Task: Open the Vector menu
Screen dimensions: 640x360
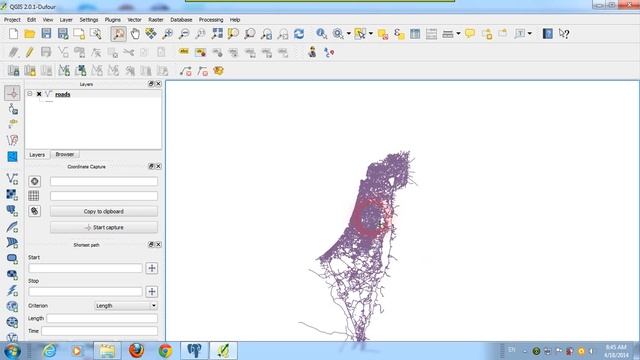Action: (134, 20)
